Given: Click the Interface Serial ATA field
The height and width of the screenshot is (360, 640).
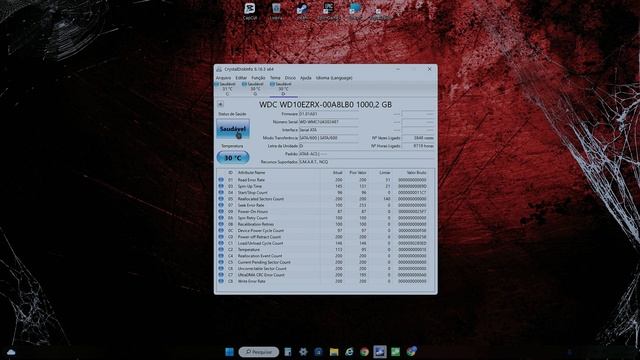Looking at the screenshot, I should click(x=329, y=130).
